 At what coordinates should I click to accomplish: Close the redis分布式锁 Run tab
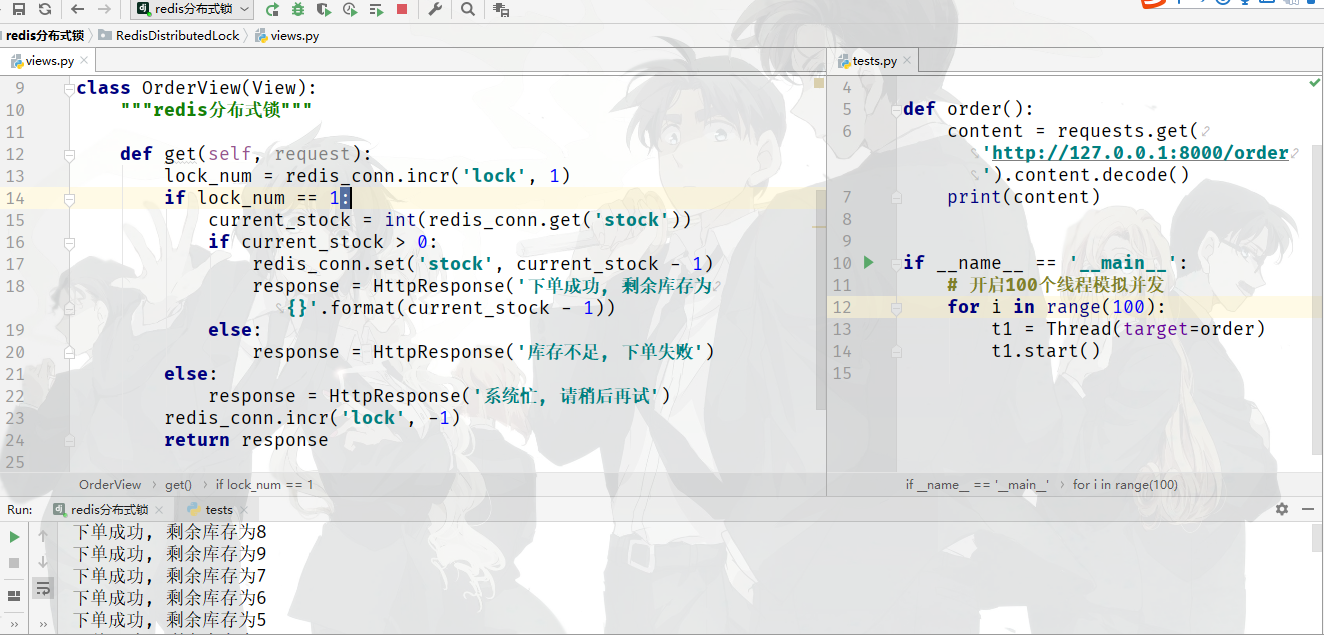(x=159, y=510)
